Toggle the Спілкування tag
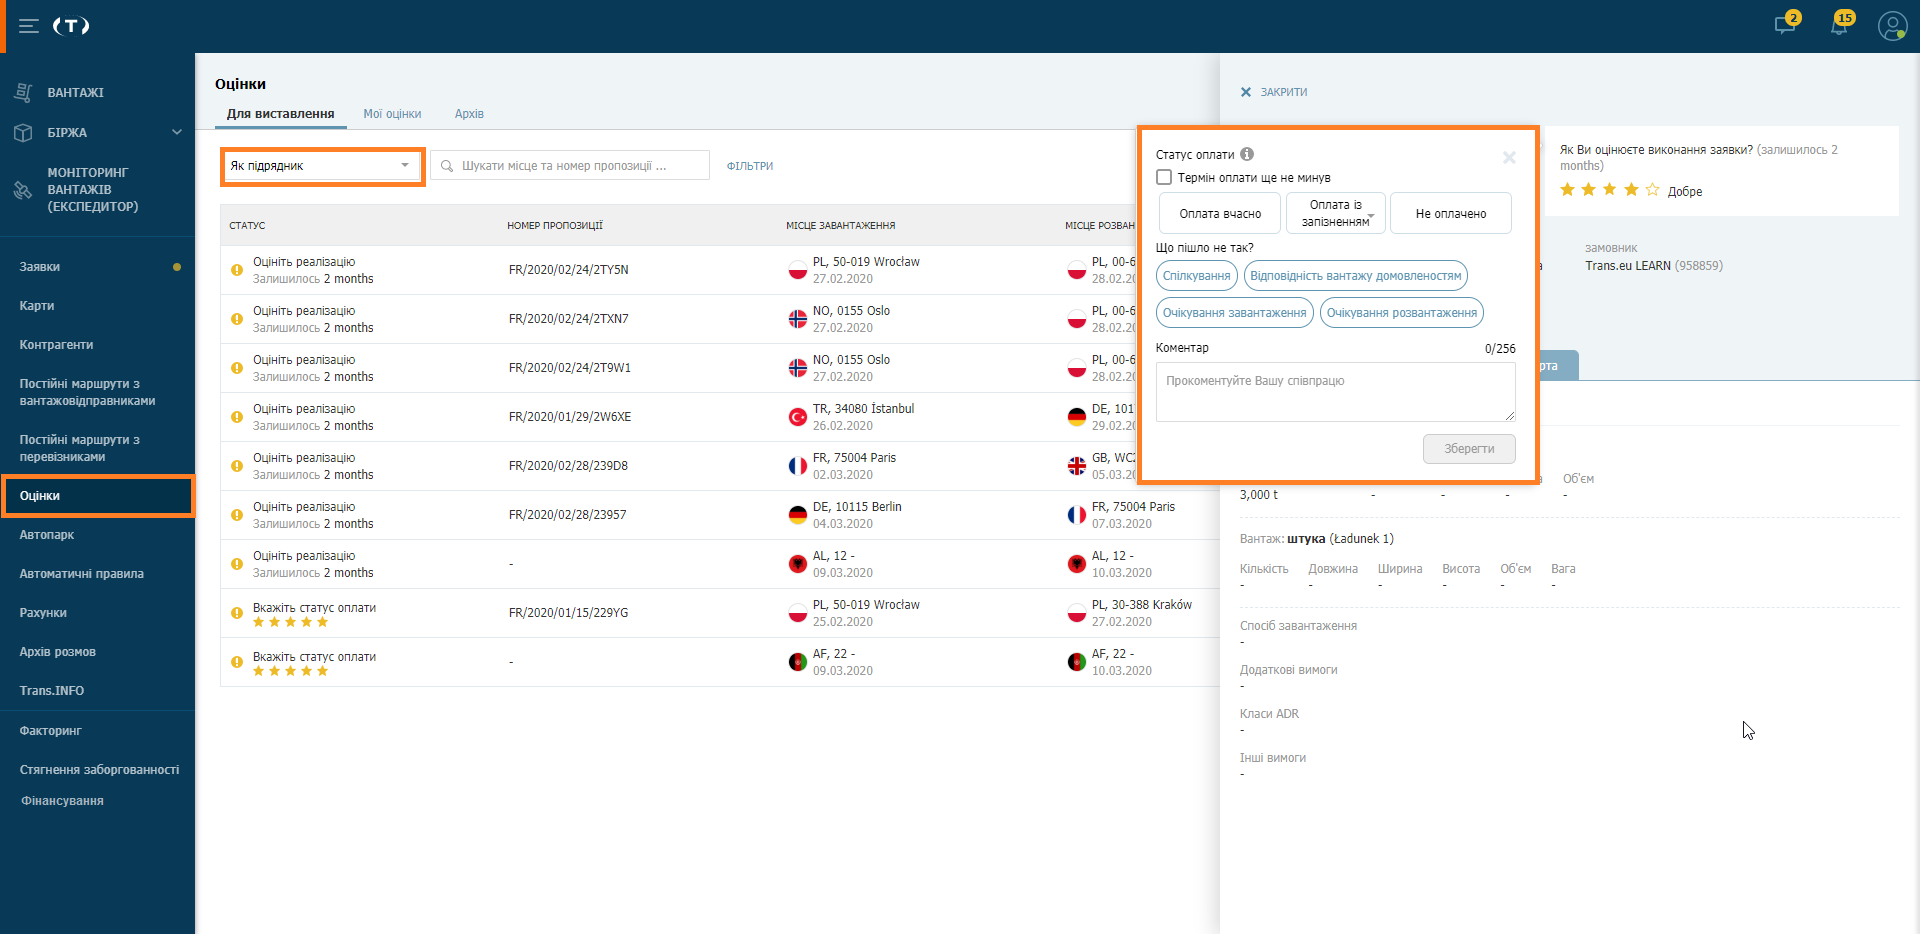Screen dimensions: 1920x934 point(1196,276)
